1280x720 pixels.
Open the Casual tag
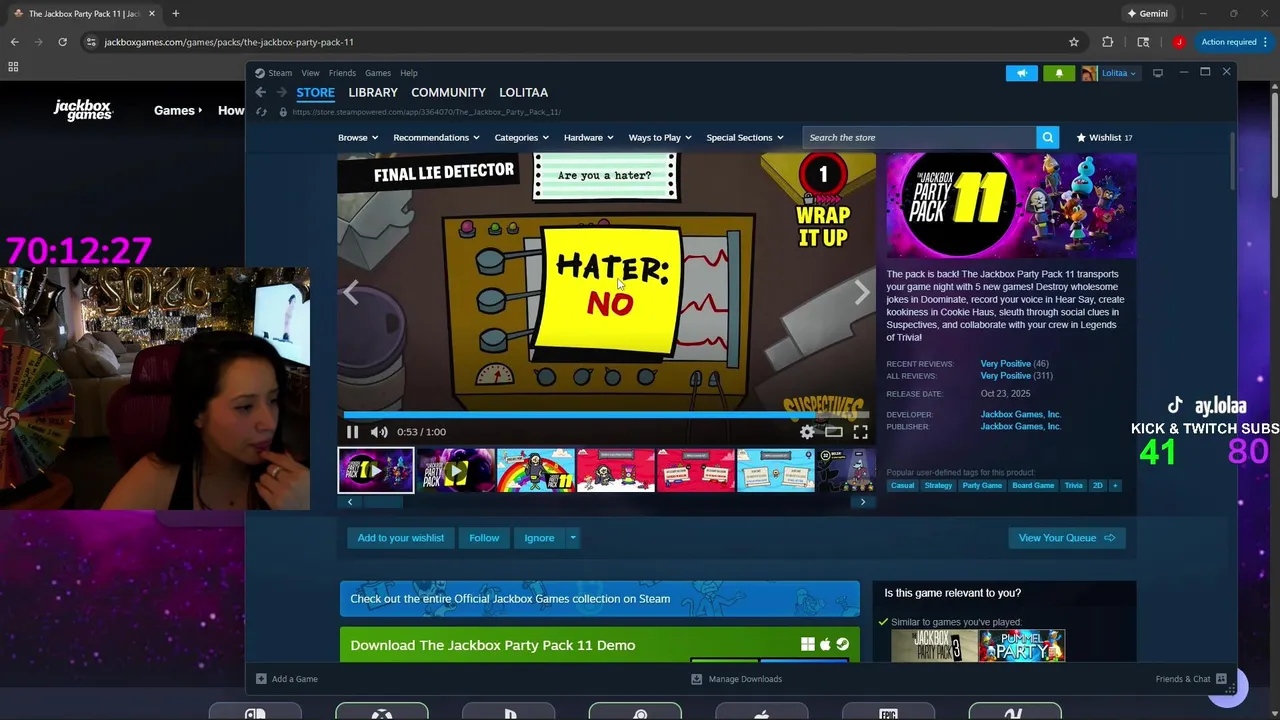click(902, 485)
